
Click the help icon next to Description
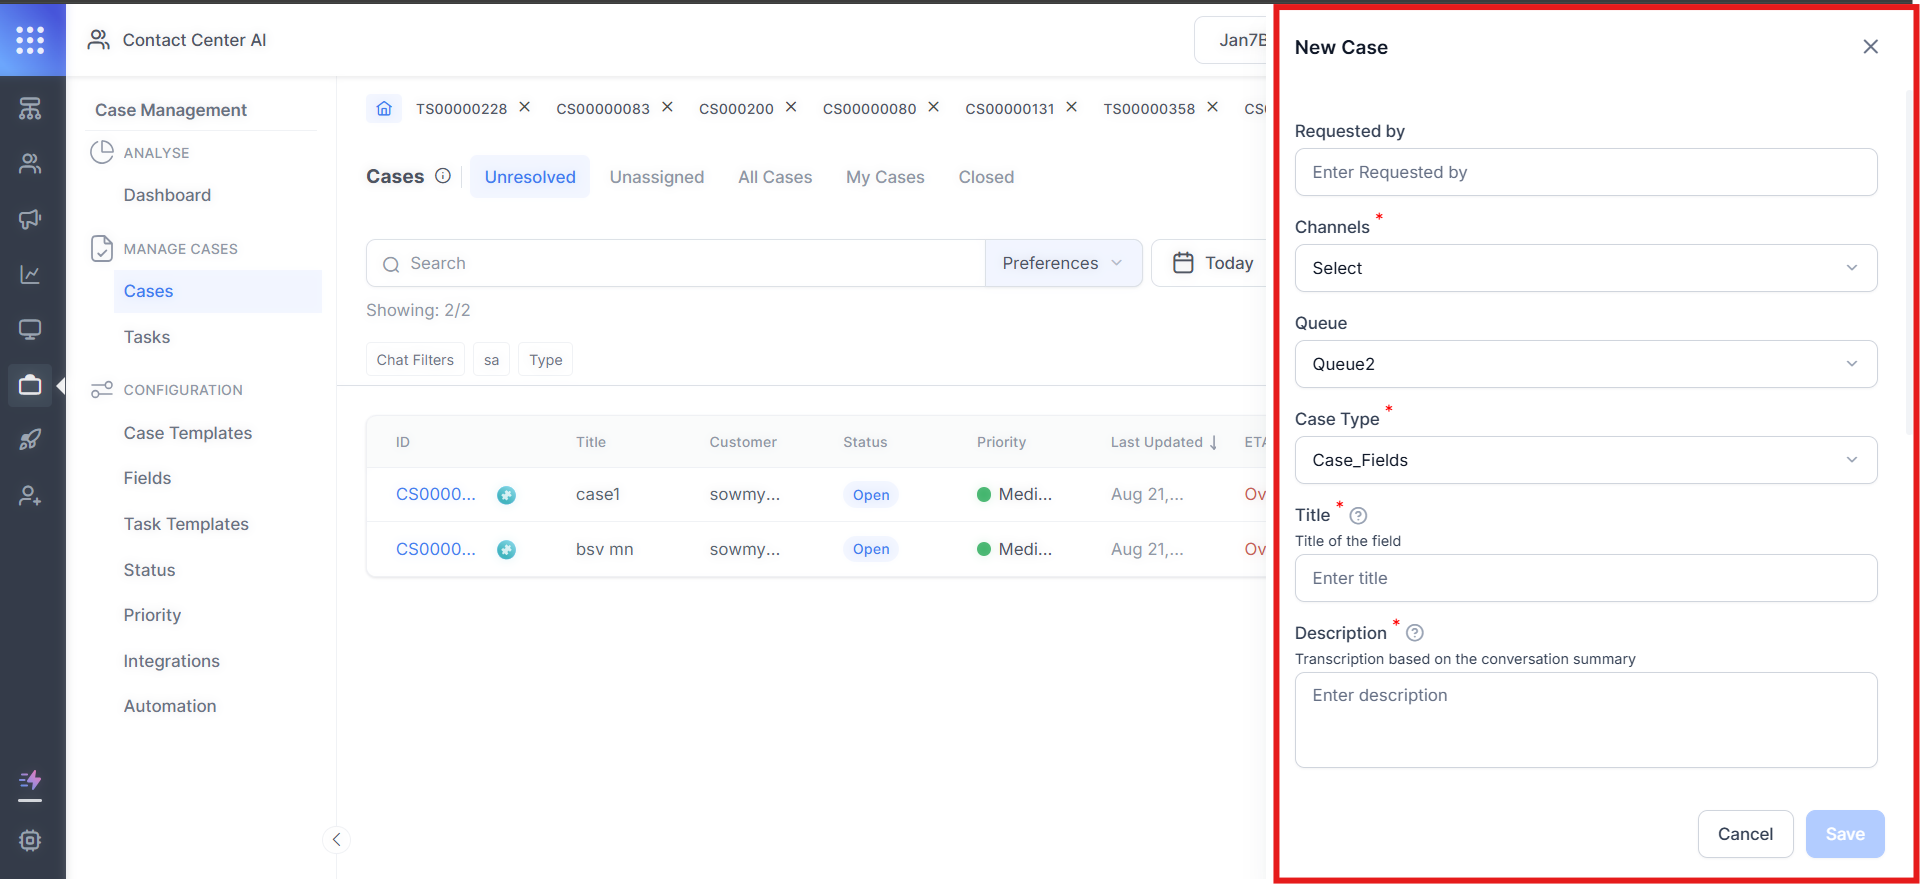coord(1414,633)
